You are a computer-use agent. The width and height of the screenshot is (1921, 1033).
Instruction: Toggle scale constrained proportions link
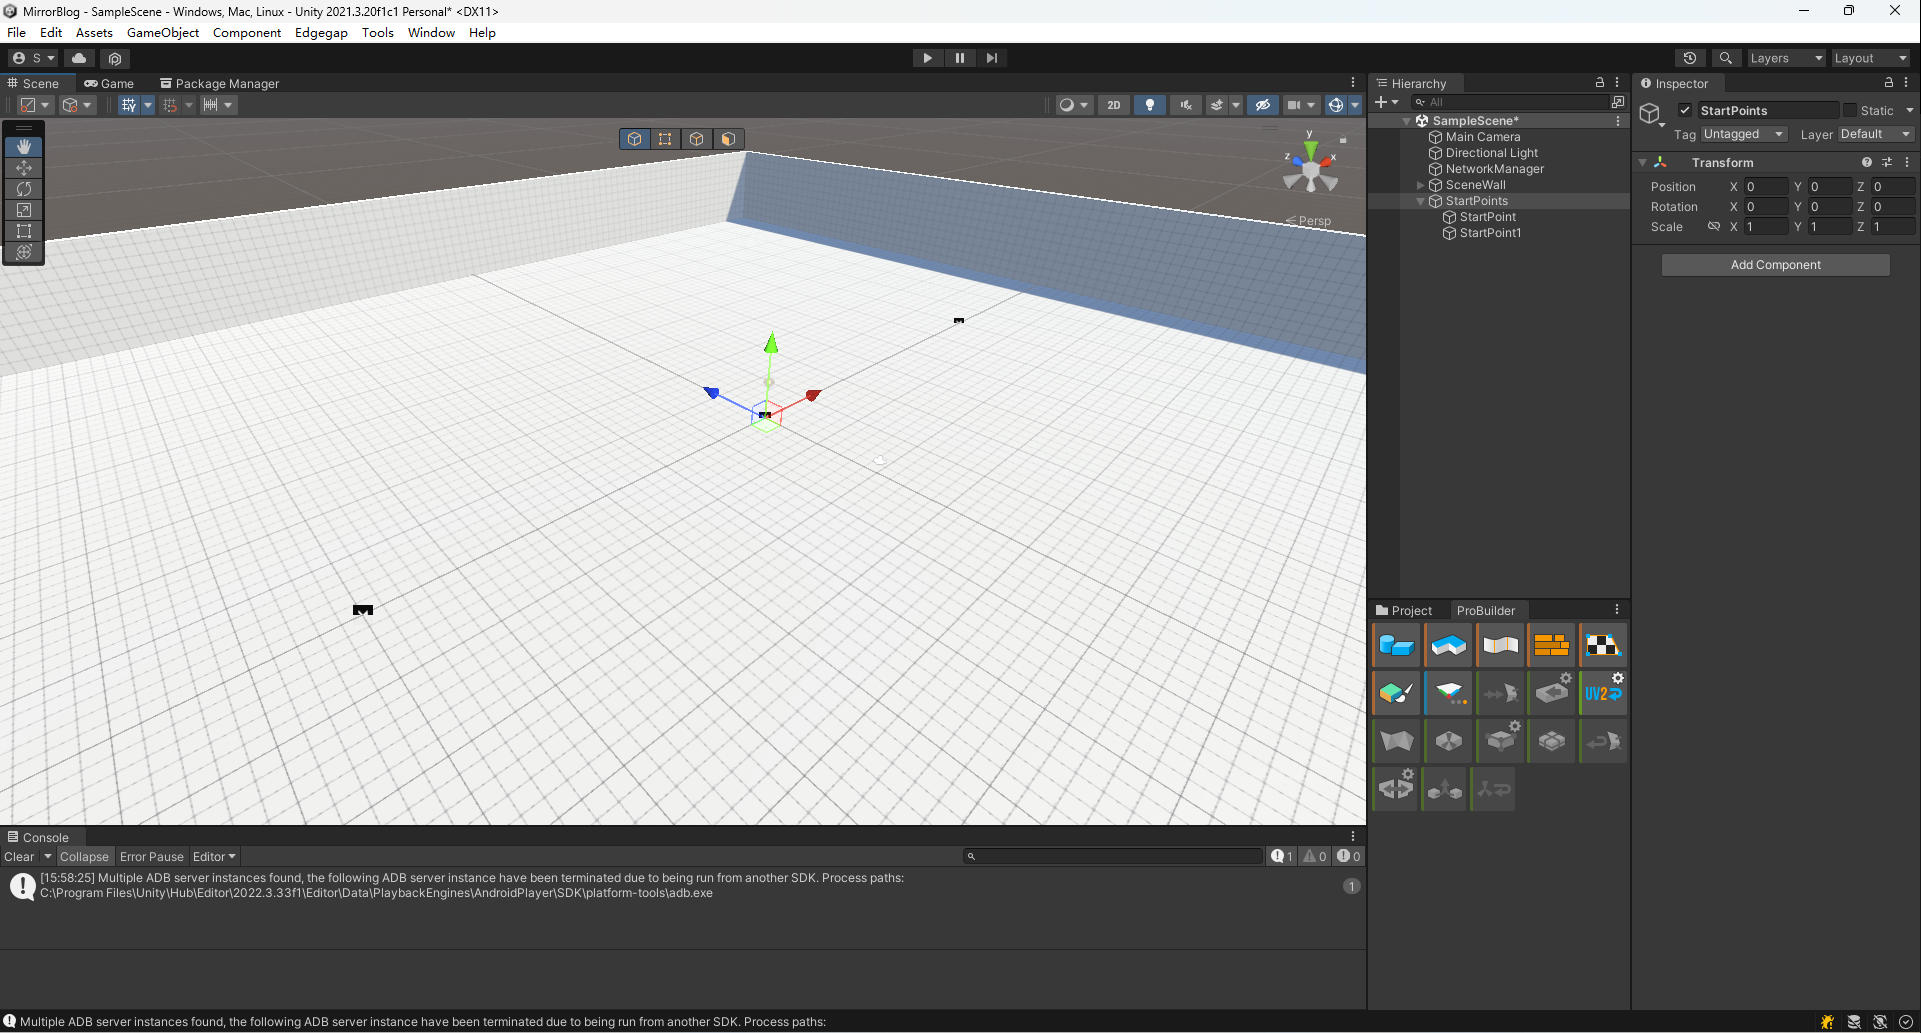1714,227
